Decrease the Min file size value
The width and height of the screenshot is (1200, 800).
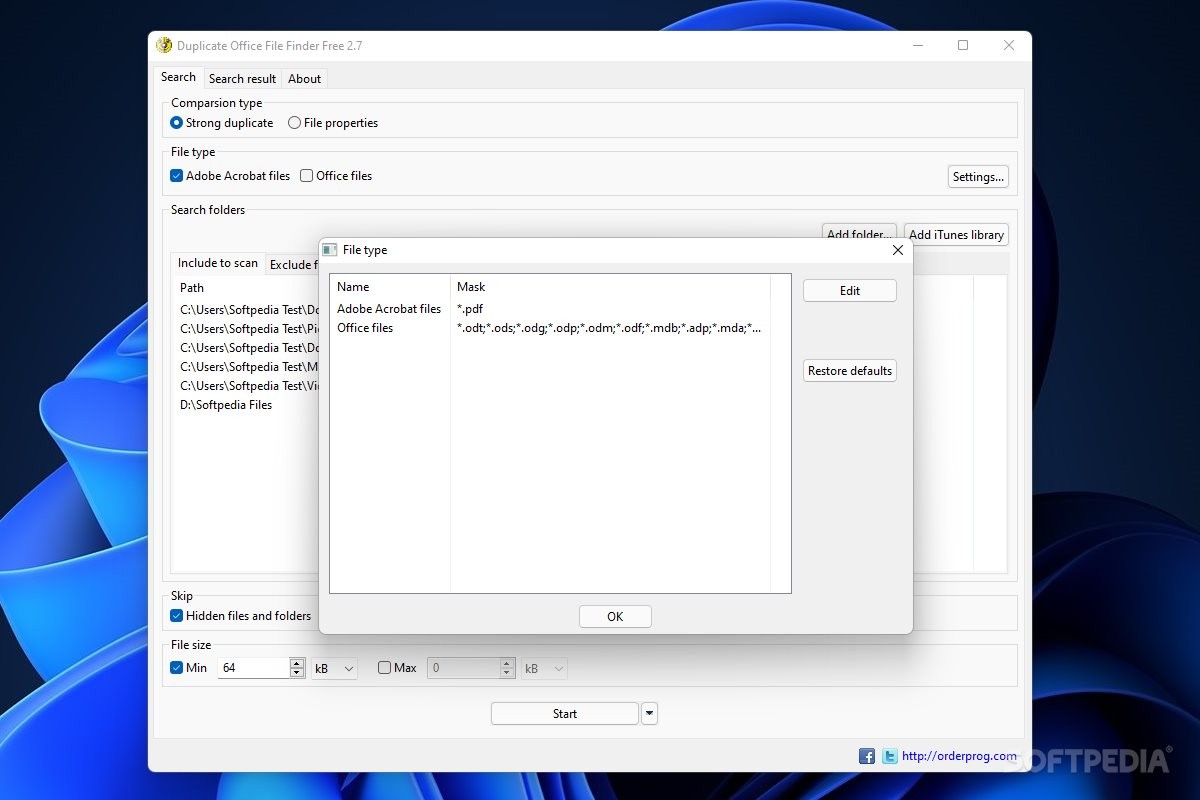coord(297,673)
